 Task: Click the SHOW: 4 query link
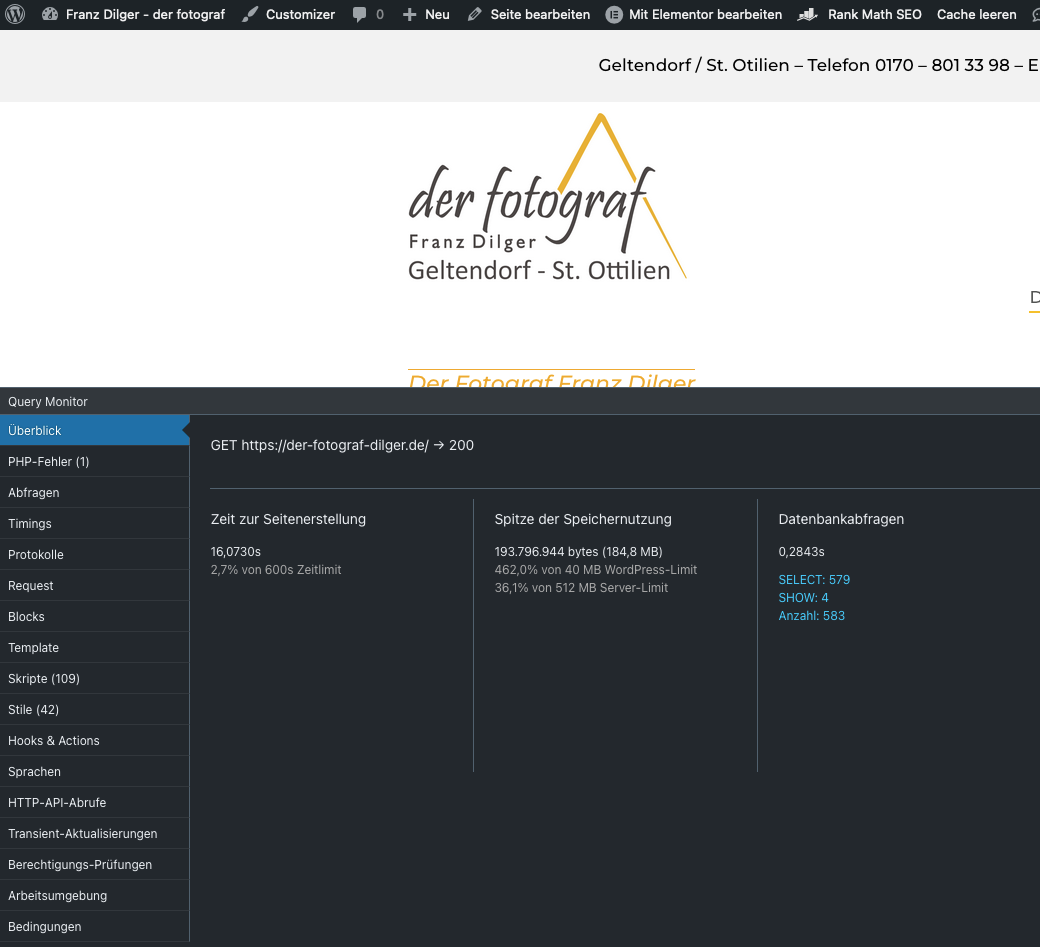point(803,598)
